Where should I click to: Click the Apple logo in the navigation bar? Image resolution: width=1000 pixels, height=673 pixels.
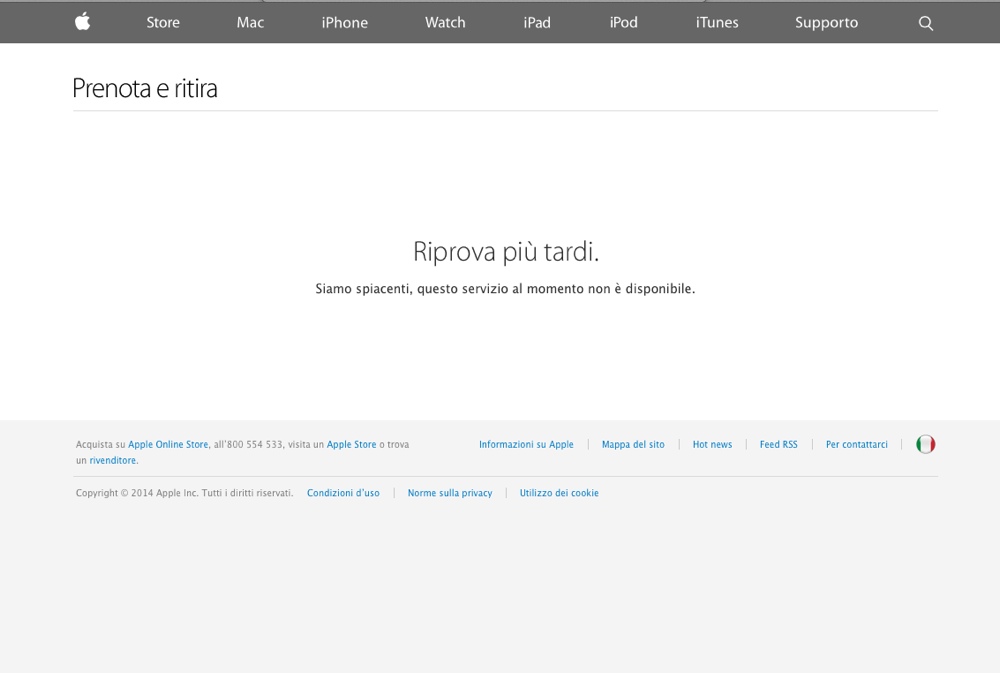click(81, 22)
